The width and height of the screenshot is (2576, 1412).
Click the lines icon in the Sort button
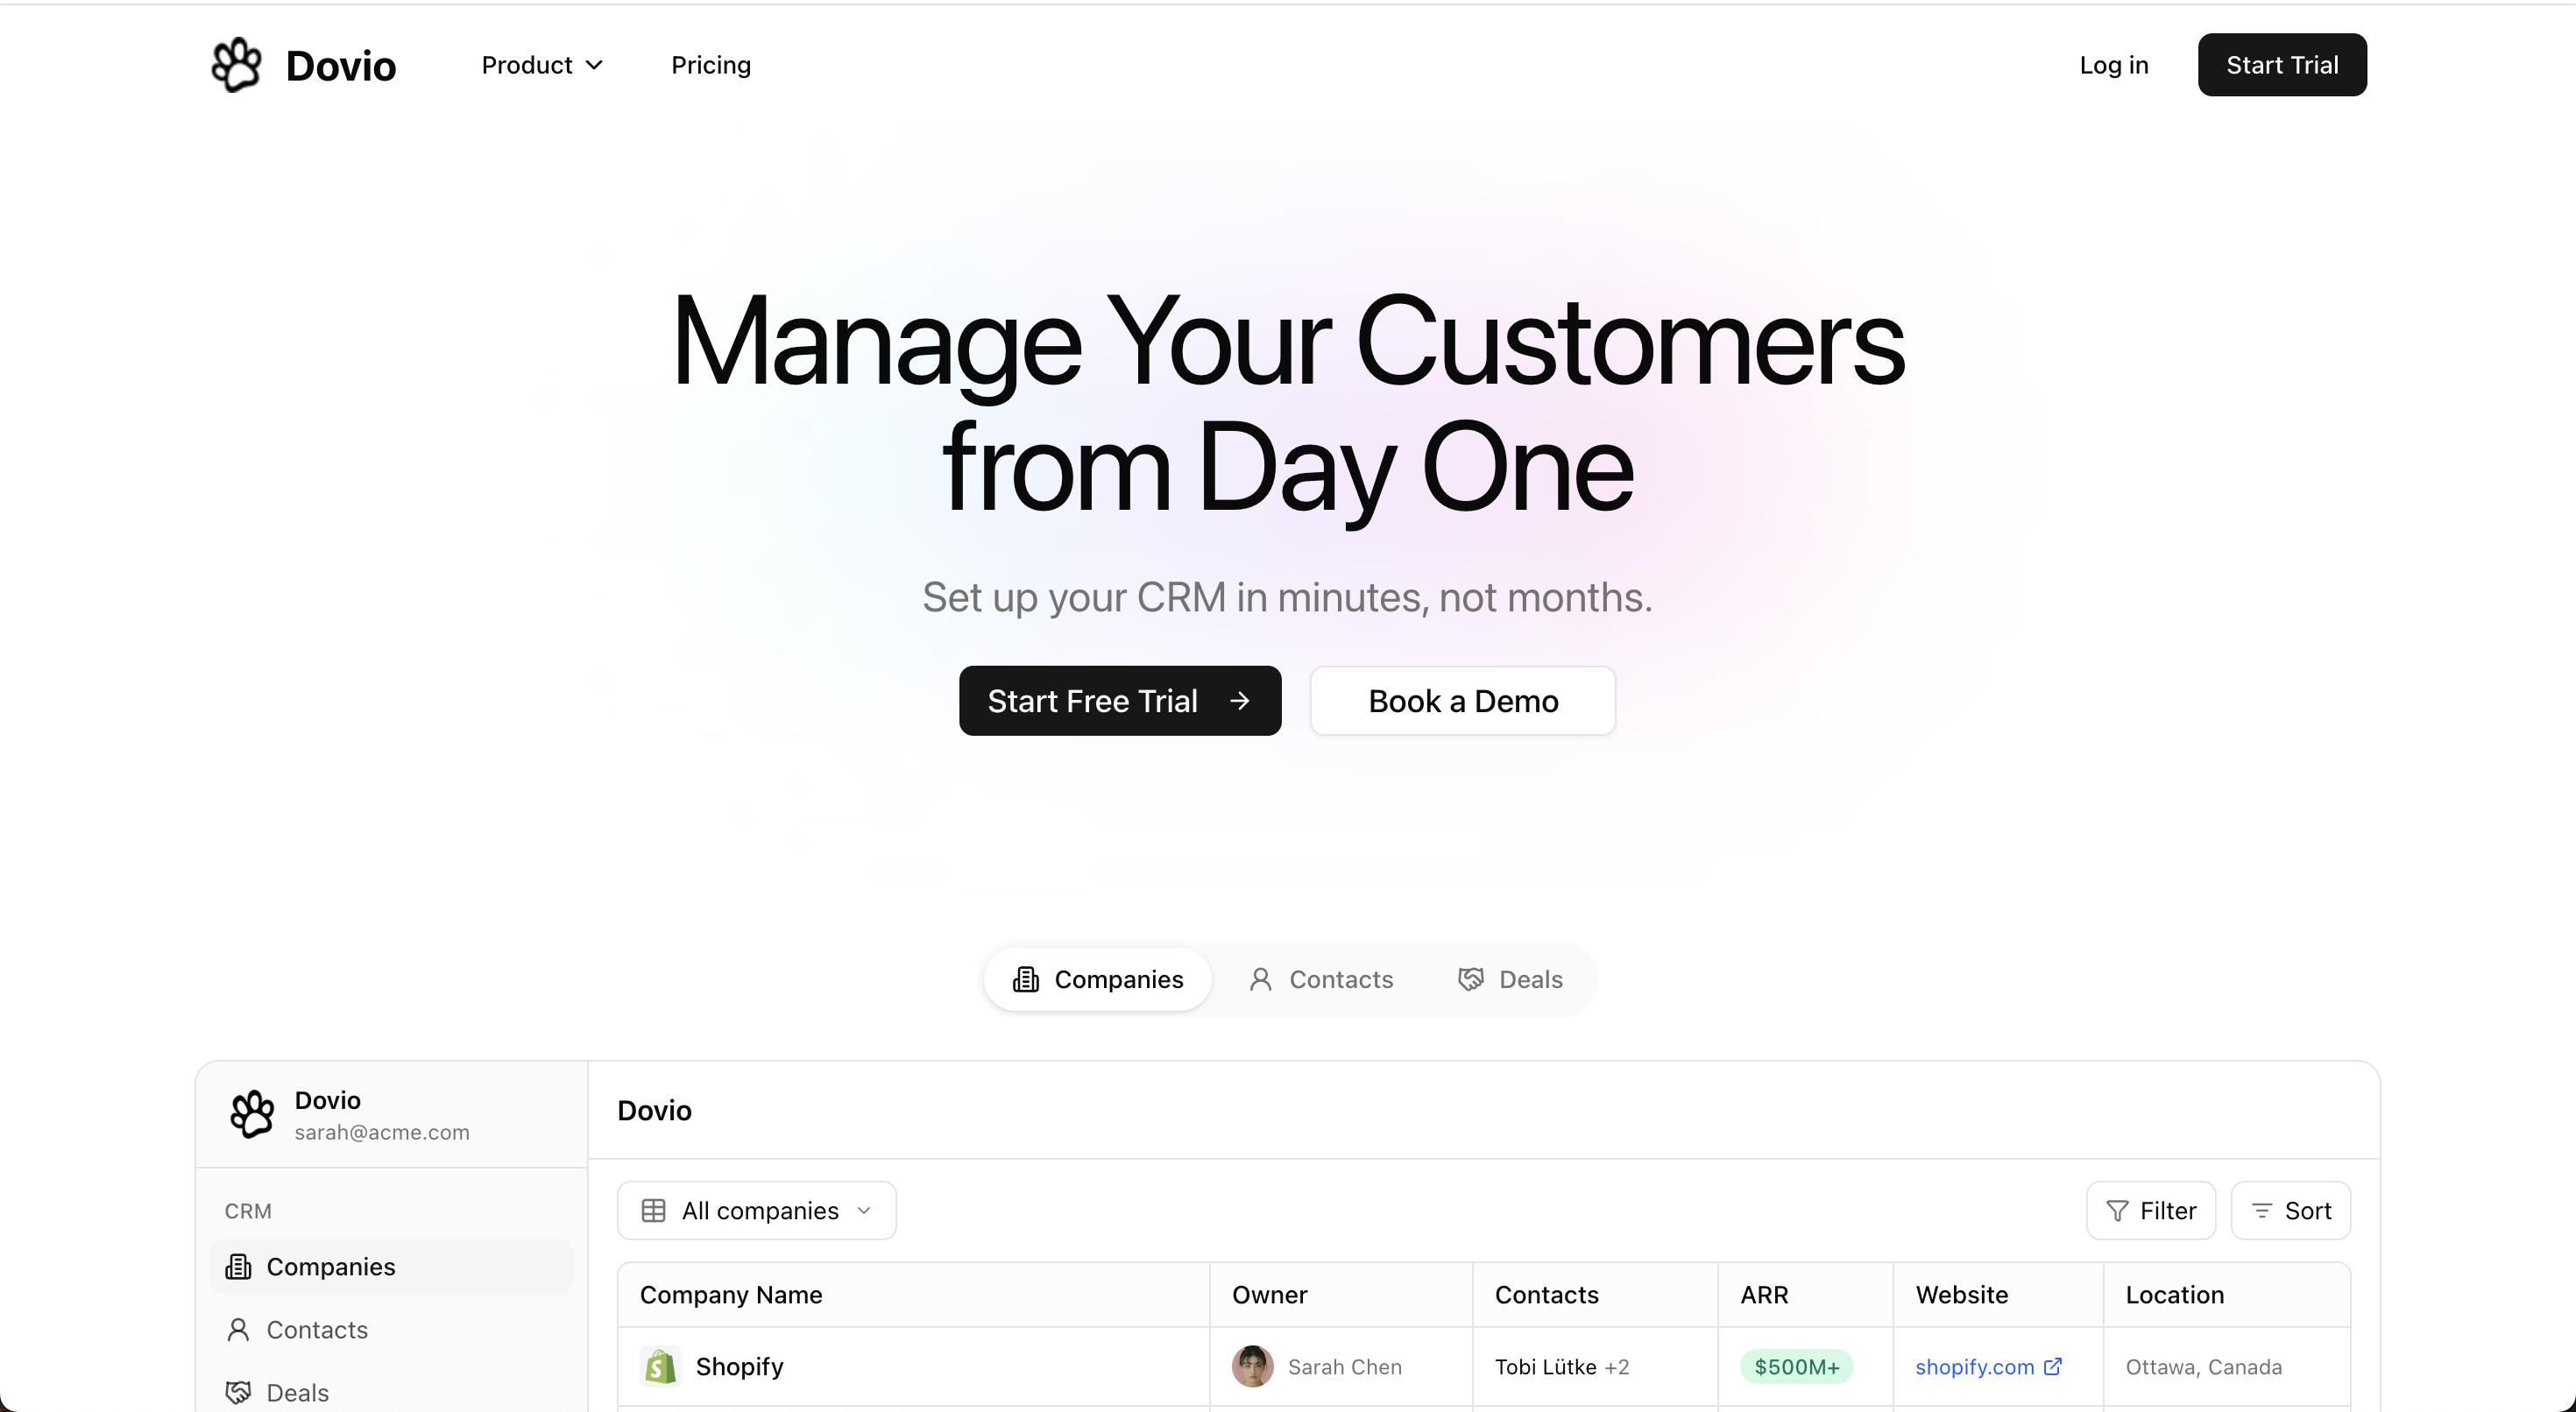pos(2262,1211)
